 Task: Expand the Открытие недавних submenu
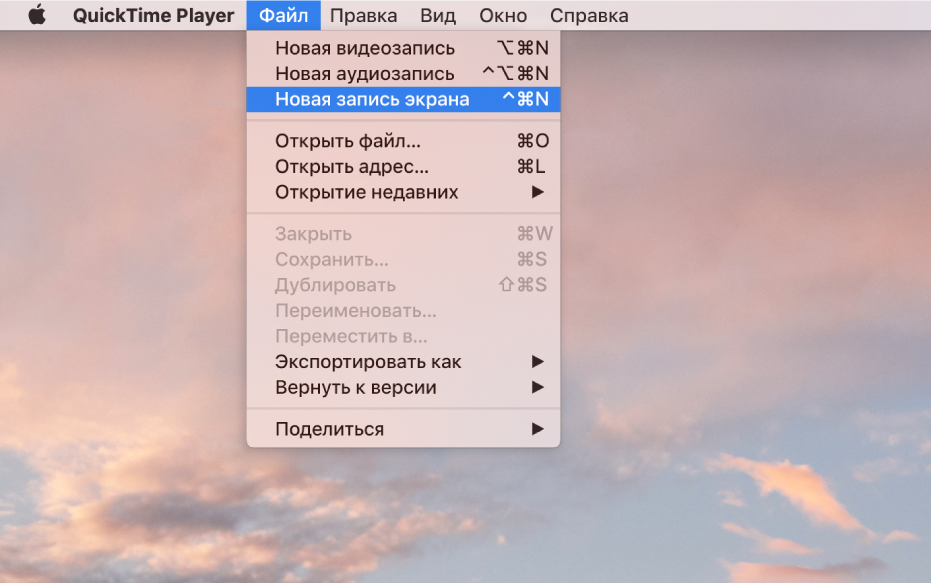pos(403,192)
